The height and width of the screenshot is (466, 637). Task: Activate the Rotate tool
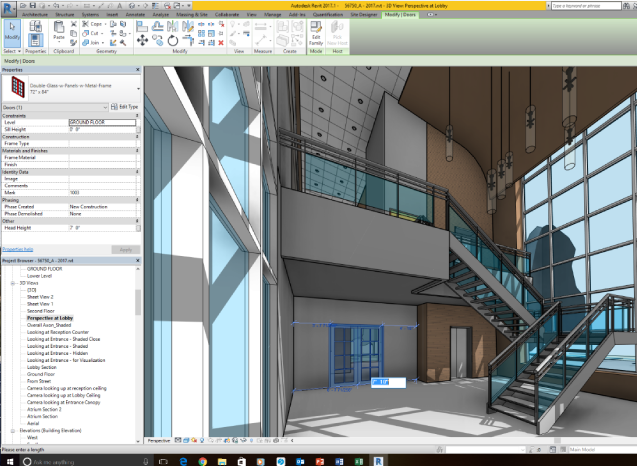(173, 40)
